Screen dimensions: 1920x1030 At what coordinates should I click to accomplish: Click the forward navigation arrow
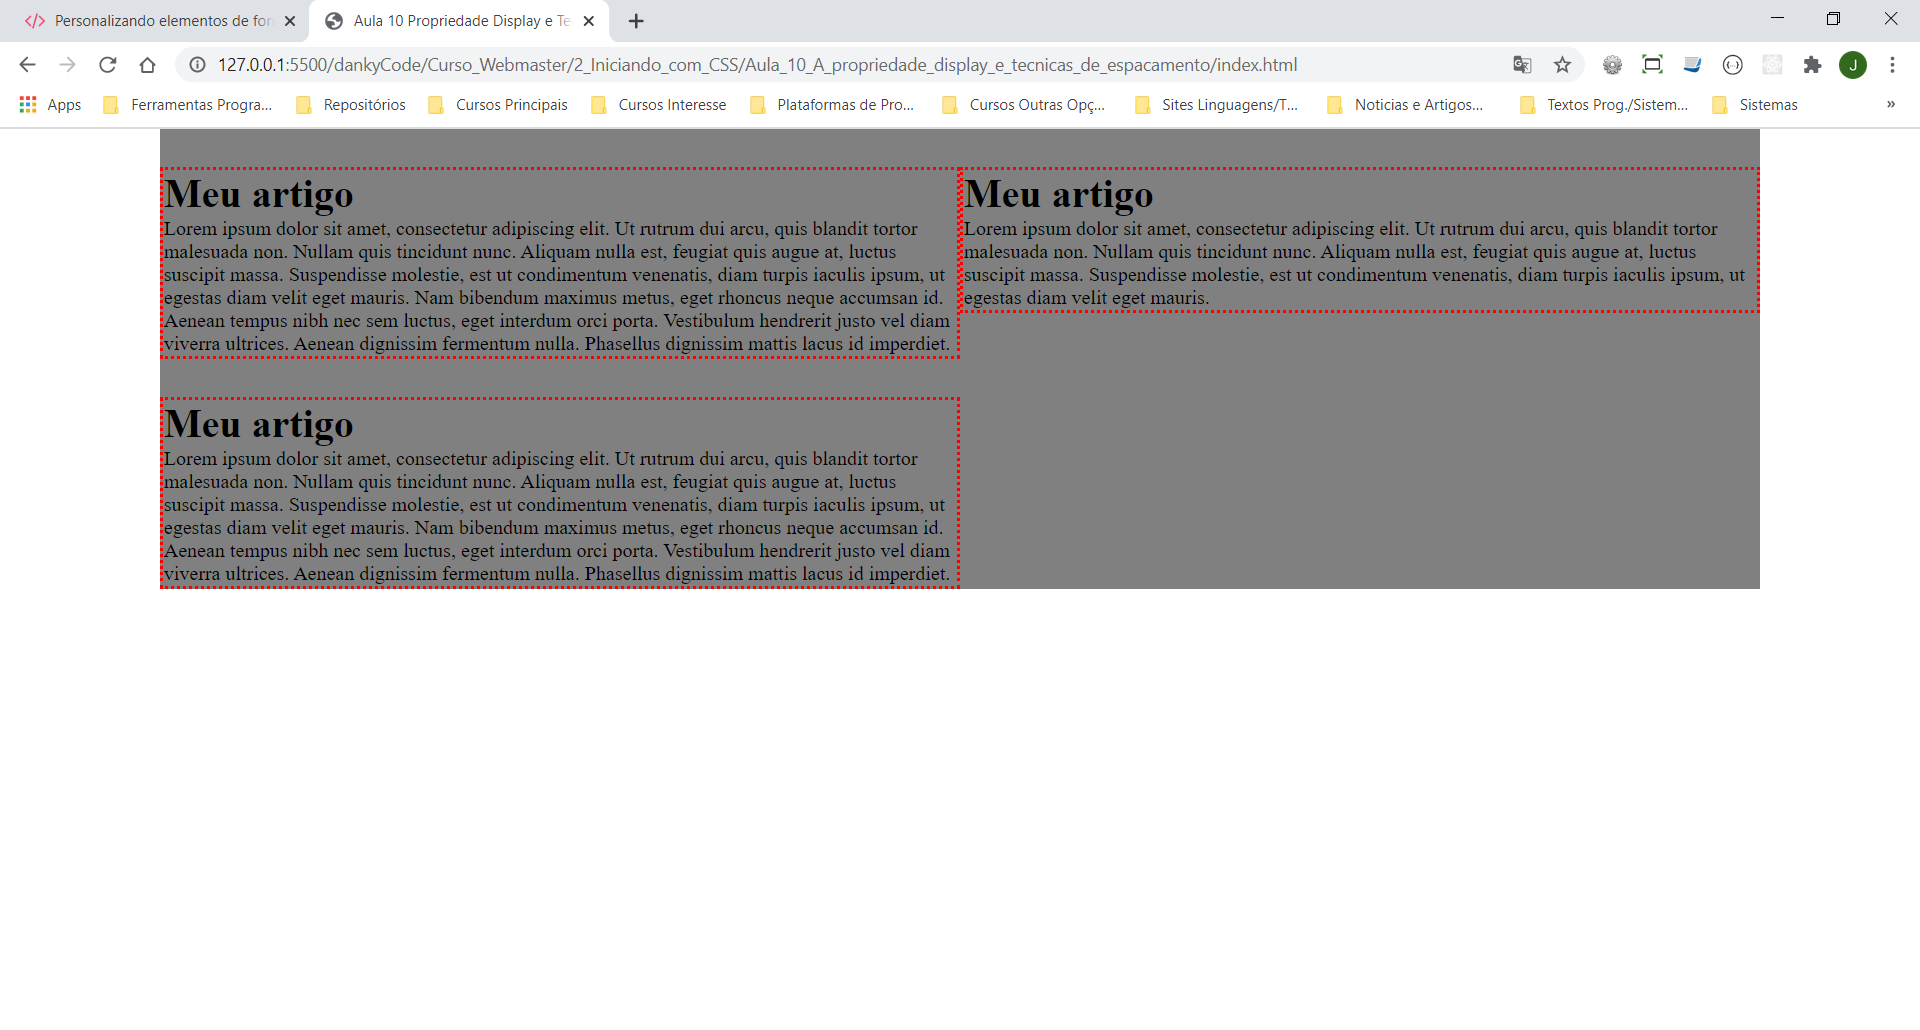point(67,65)
